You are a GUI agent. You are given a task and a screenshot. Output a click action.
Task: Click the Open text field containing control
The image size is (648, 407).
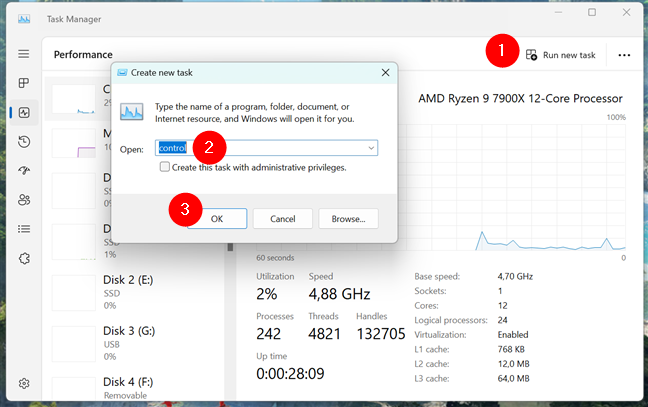[x=266, y=148]
